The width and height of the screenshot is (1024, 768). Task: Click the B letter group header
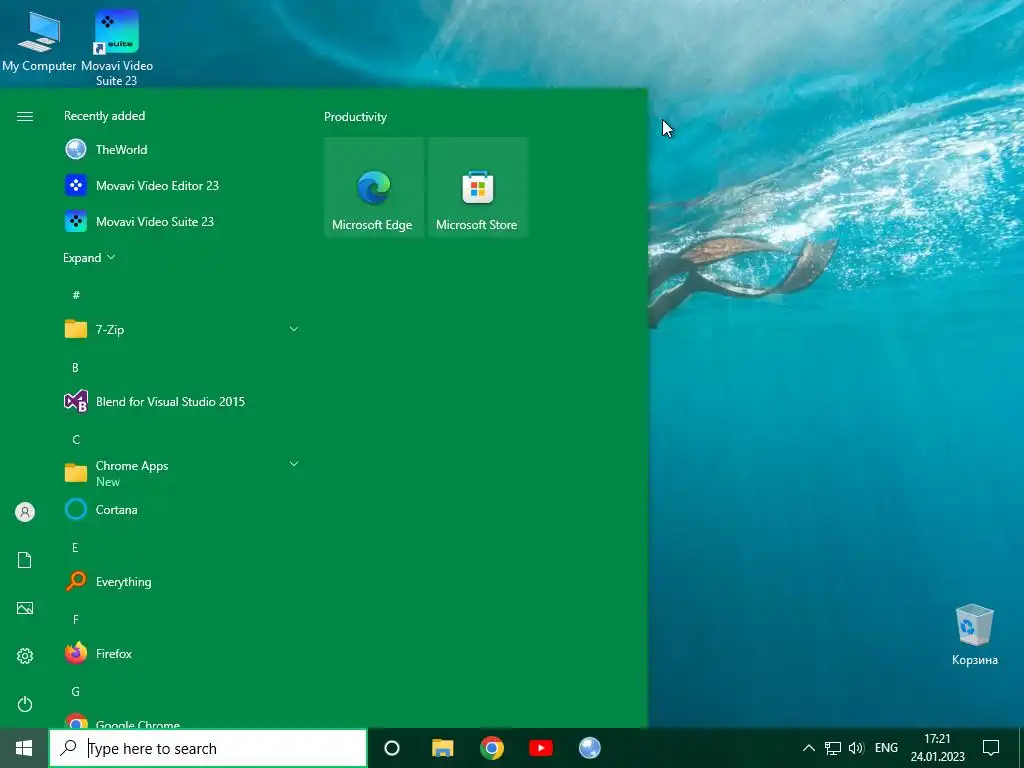click(x=75, y=368)
